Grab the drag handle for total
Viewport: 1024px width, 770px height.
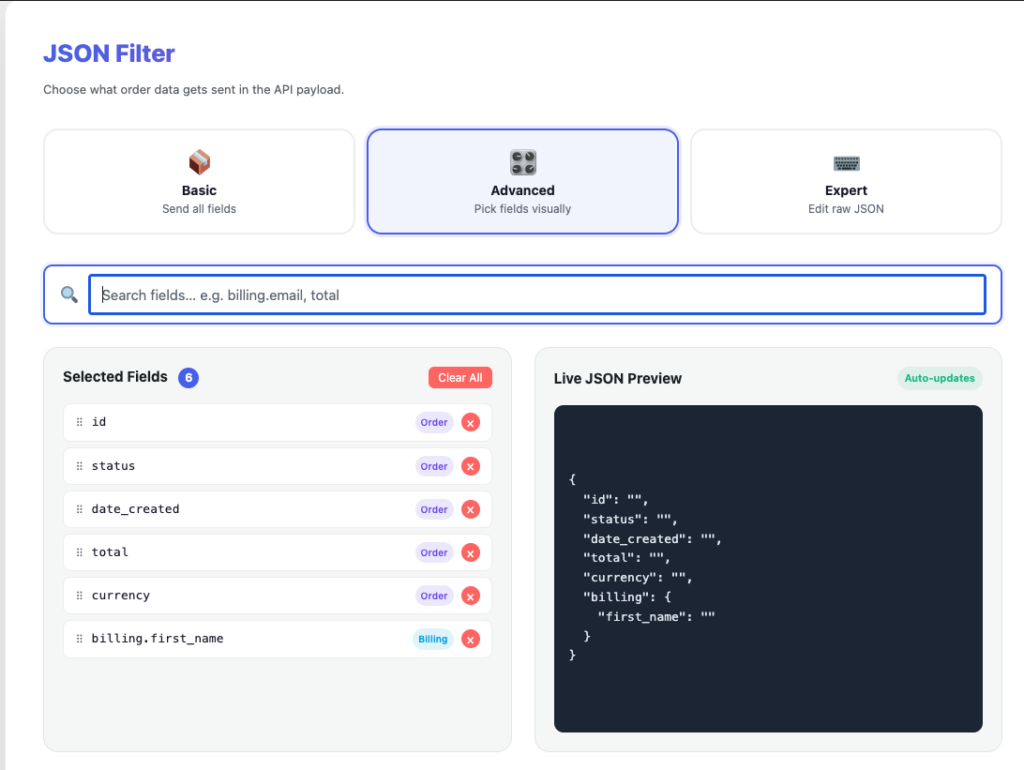79,552
